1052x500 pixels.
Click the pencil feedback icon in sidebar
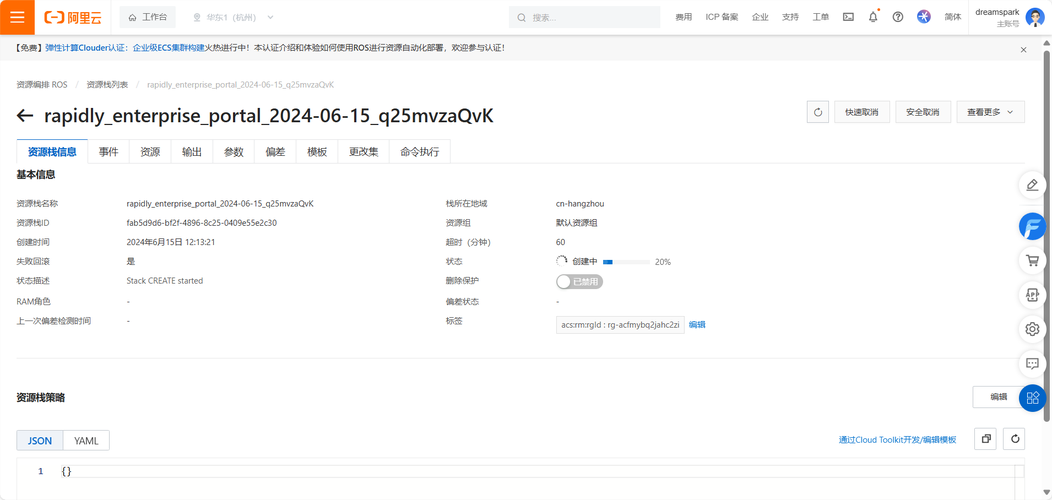click(1033, 185)
